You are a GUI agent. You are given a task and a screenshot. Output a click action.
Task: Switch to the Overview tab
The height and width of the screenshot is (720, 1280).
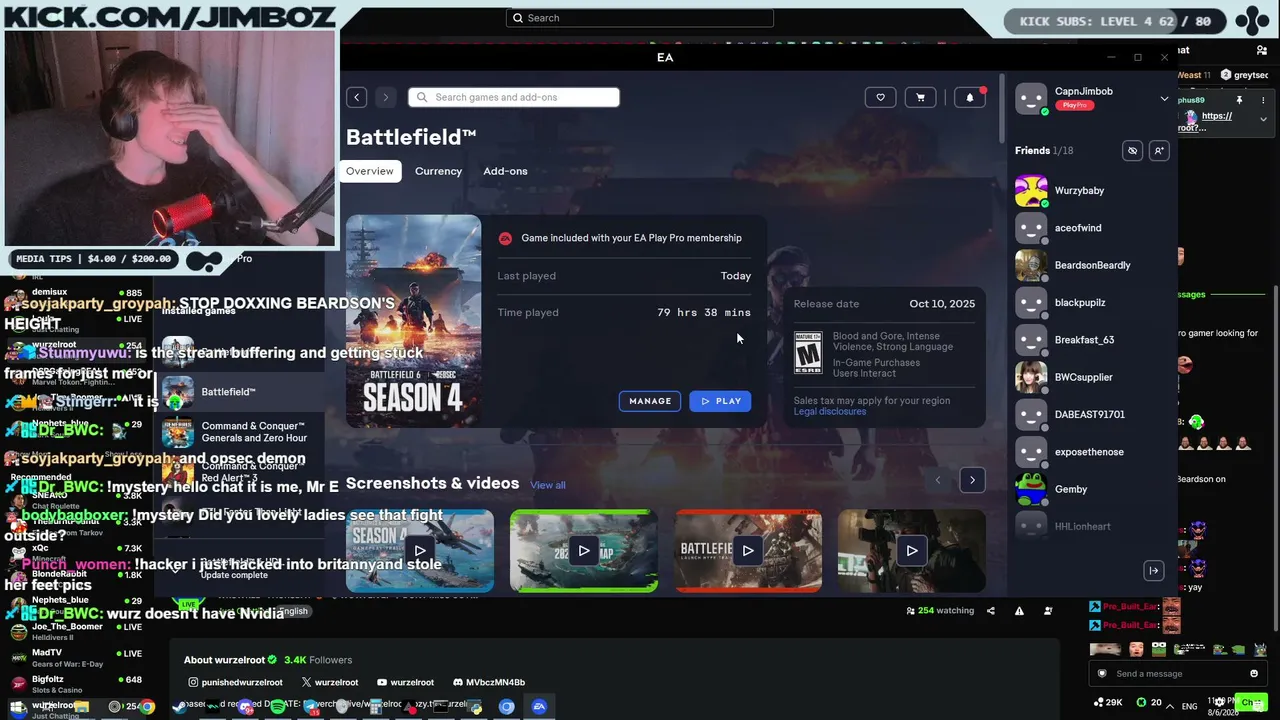[x=370, y=171]
